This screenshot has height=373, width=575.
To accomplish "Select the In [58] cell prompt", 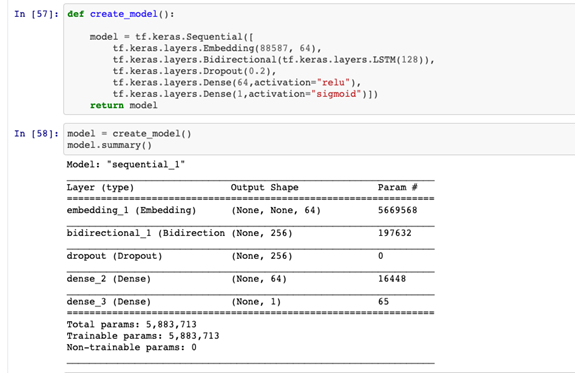I will pyautogui.click(x=36, y=134).
